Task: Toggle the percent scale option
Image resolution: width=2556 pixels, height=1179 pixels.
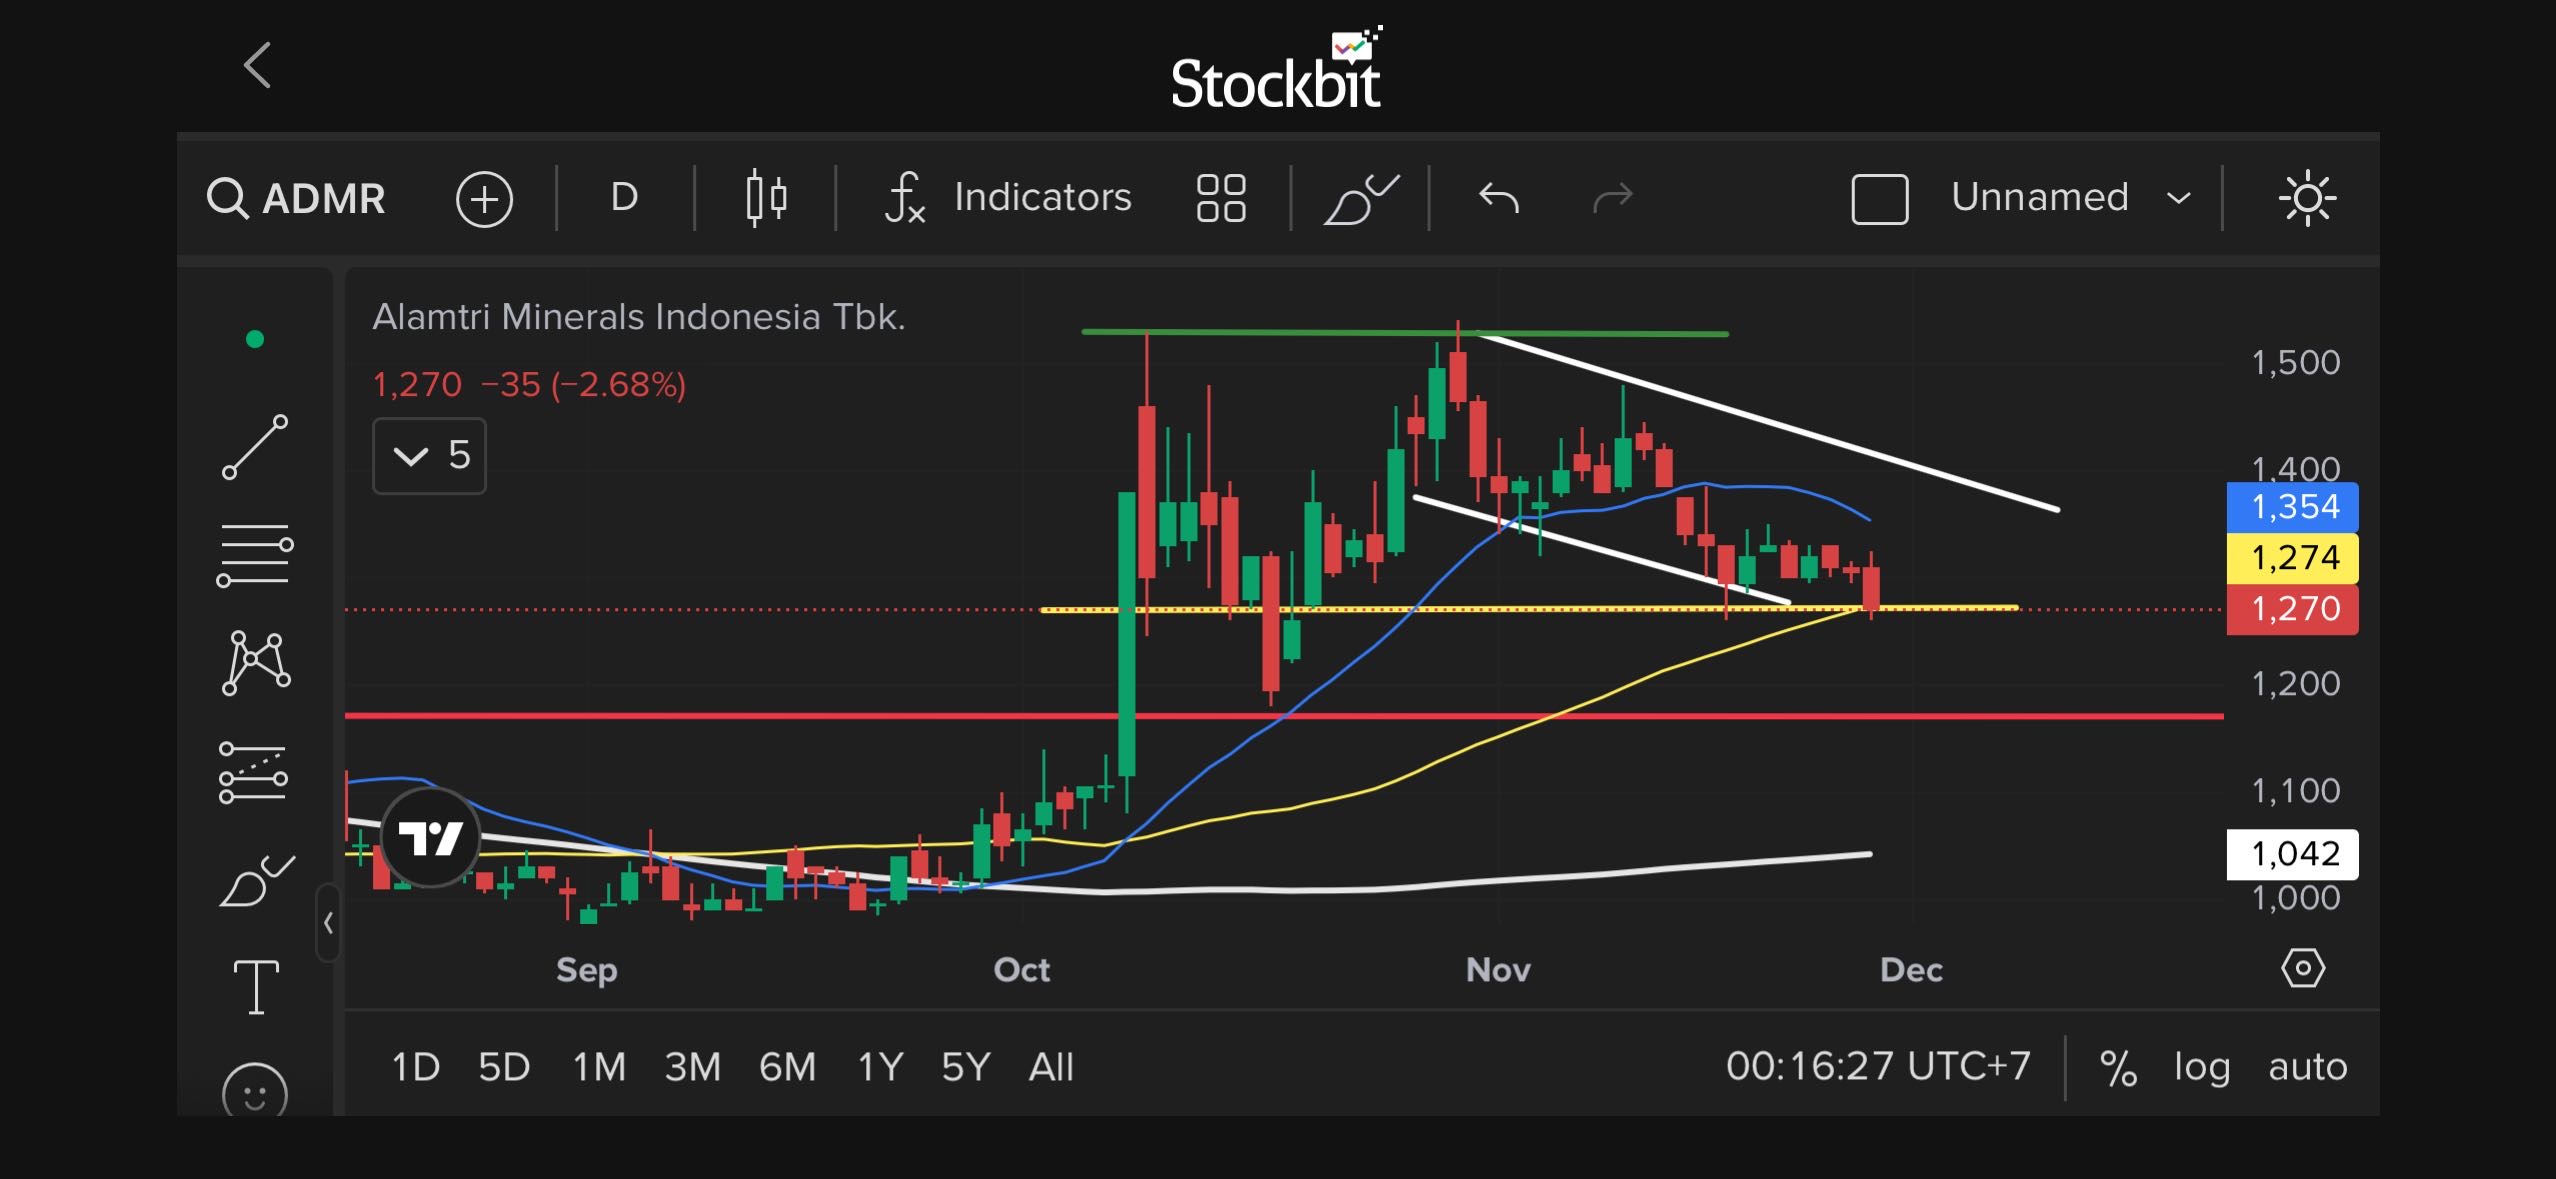Action: pyautogui.click(x=2117, y=1067)
